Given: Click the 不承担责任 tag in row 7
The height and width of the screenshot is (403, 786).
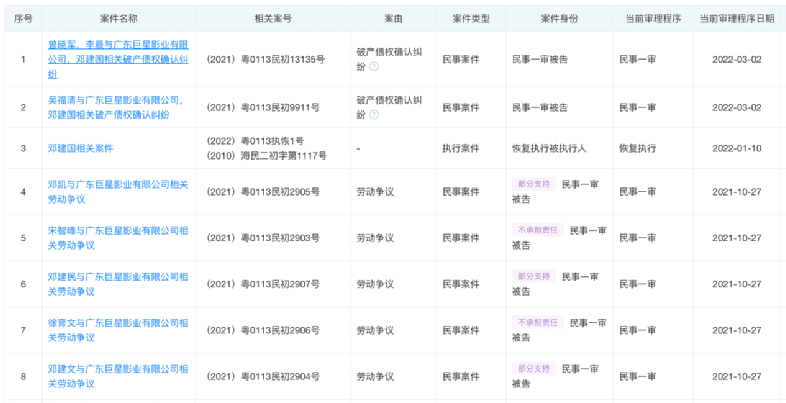Looking at the screenshot, I should (x=538, y=322).
